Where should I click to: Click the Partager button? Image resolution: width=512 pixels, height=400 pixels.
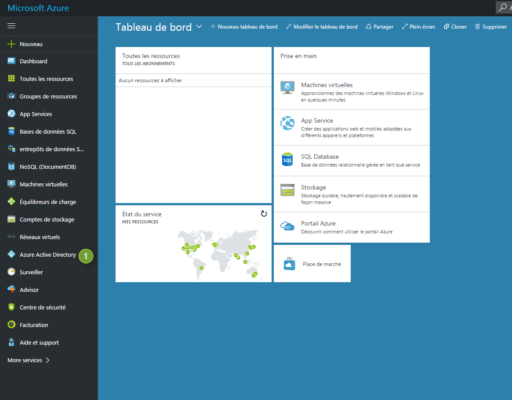[x=380, y=27]
